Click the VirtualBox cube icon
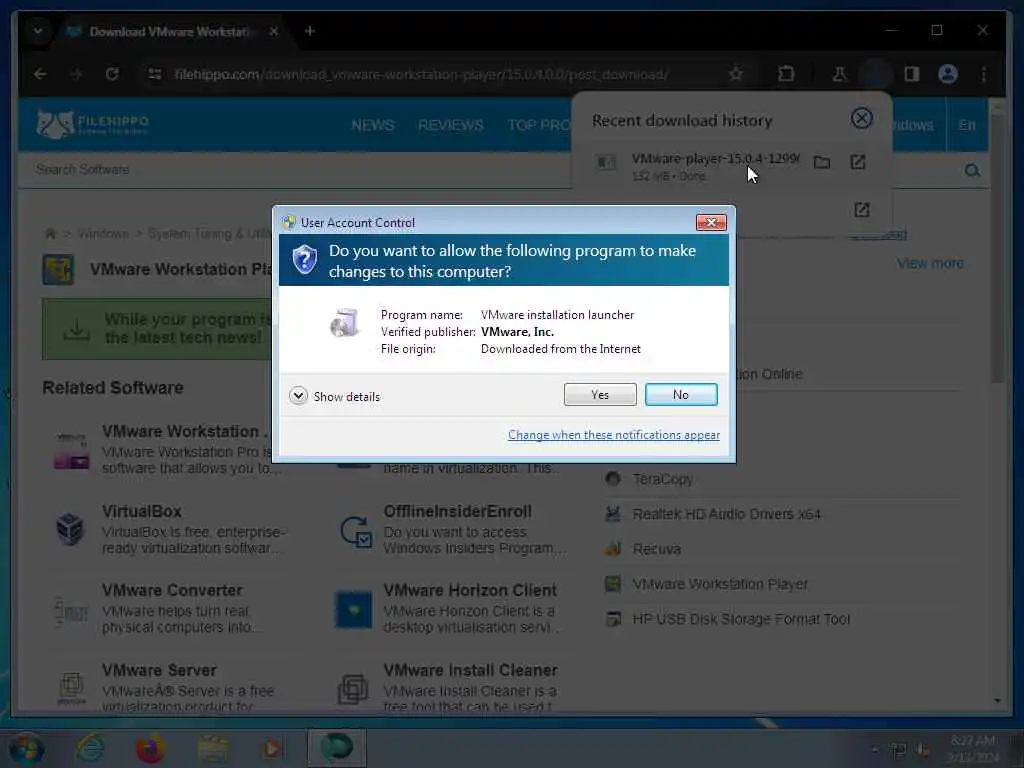Image resolution: width=1024 pixels, height=768 pixels. click(x=70, y=529)
